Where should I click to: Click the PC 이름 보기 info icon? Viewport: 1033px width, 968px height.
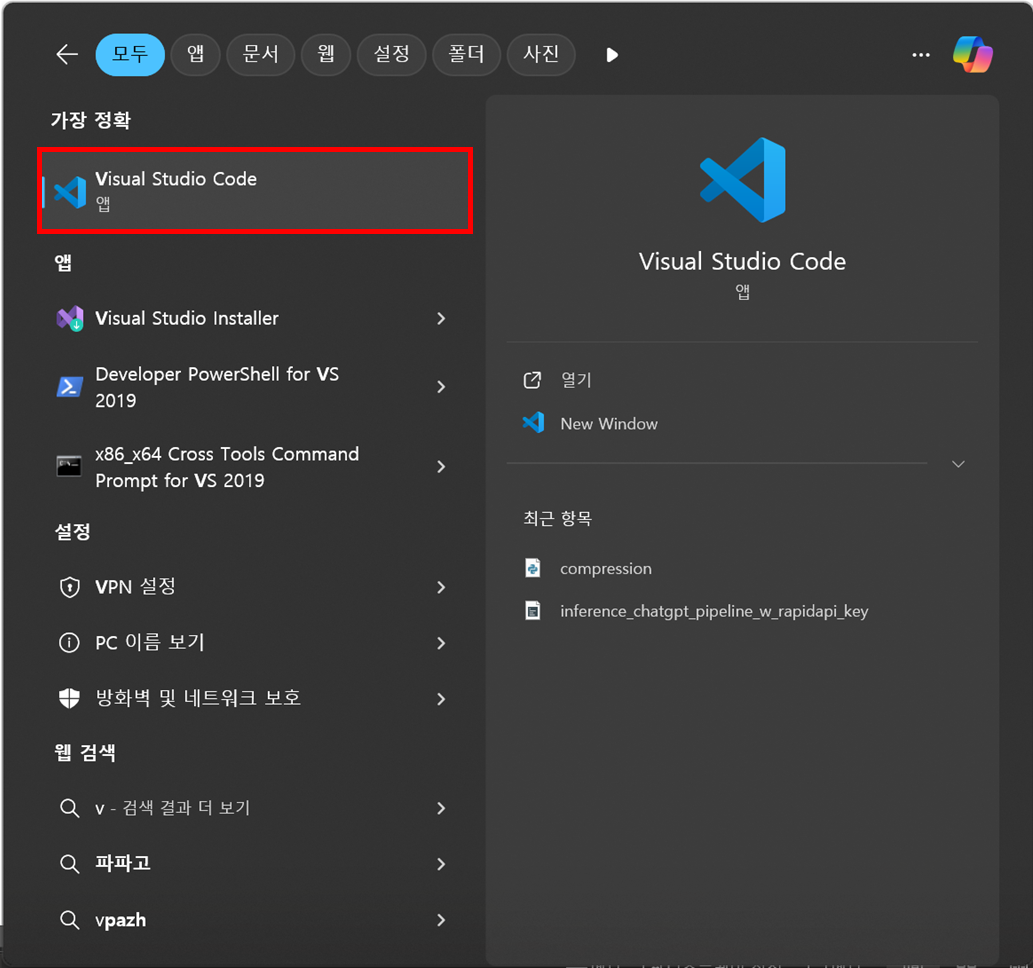69,642
